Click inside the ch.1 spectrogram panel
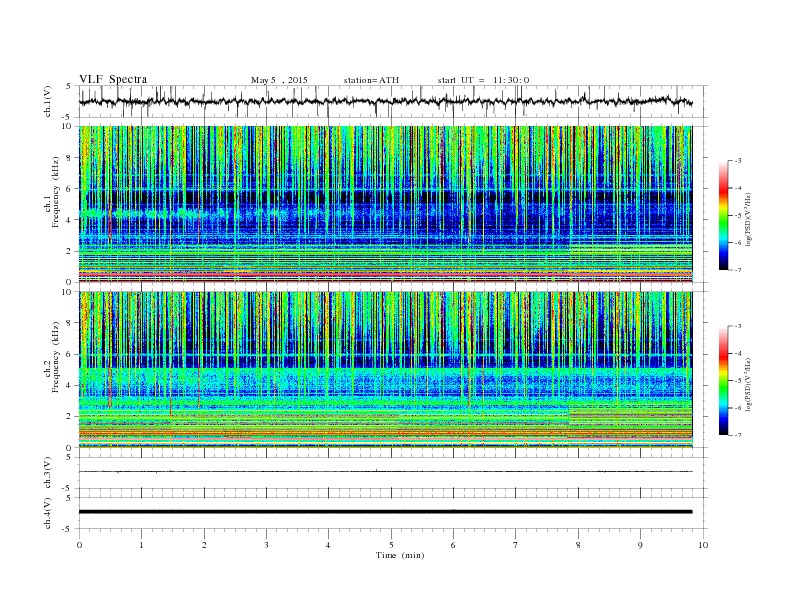 [x=385, y=204]
